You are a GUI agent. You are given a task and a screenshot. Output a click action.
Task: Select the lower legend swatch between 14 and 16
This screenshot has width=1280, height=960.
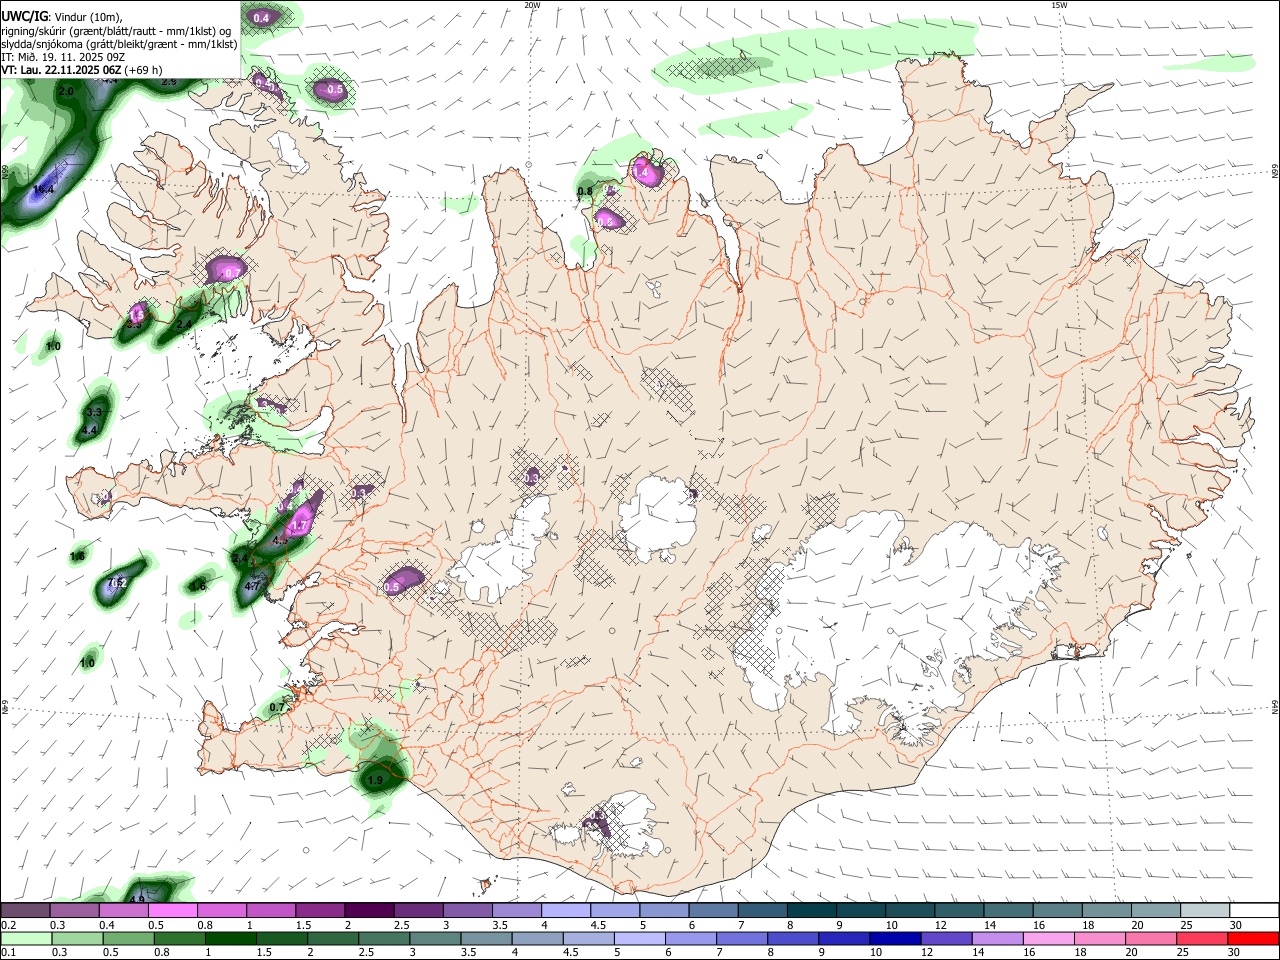click(x=997, y=938)
